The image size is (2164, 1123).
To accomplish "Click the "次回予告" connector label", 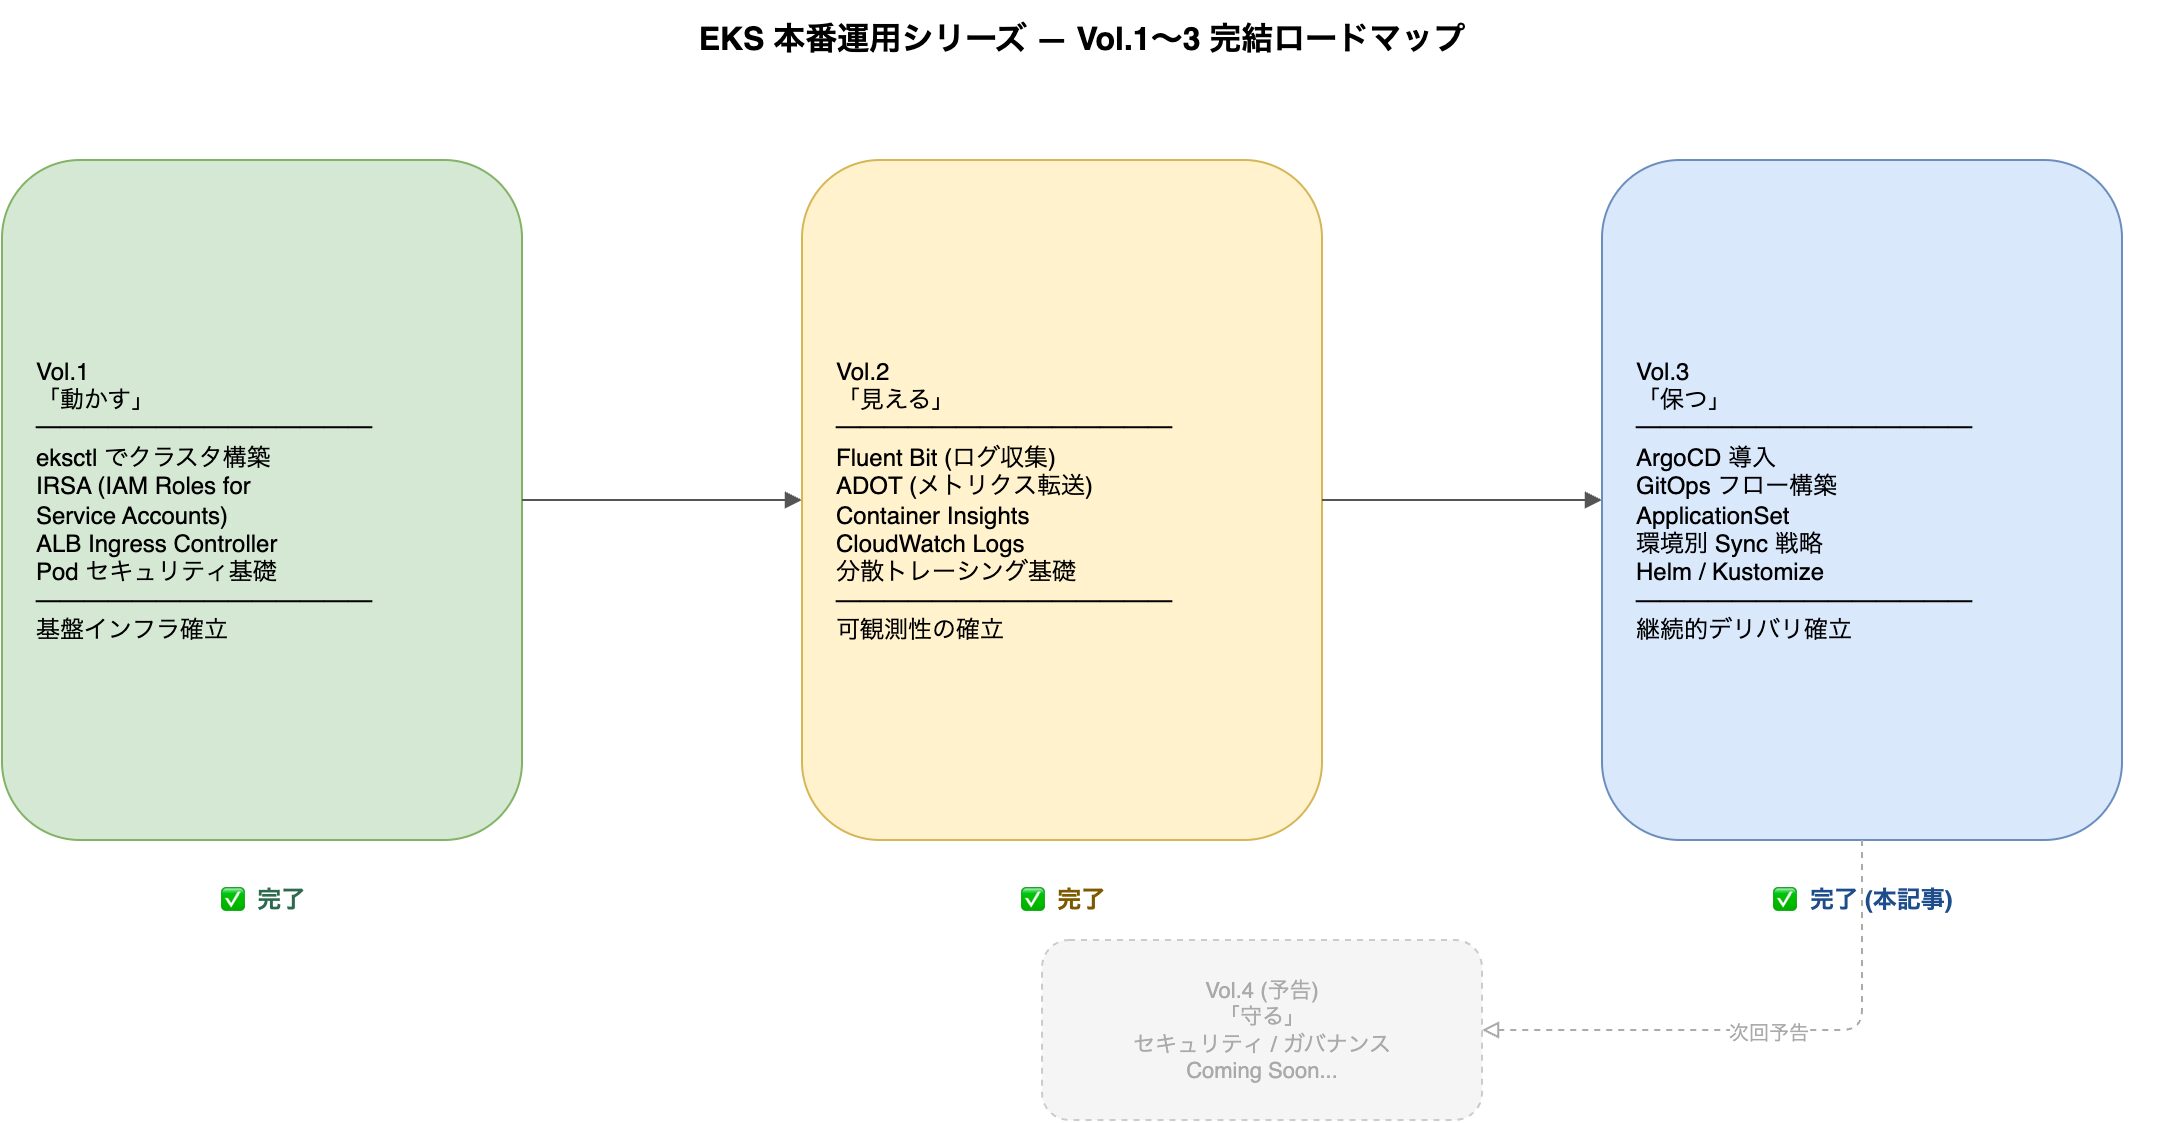I will pos(1768,1032).
